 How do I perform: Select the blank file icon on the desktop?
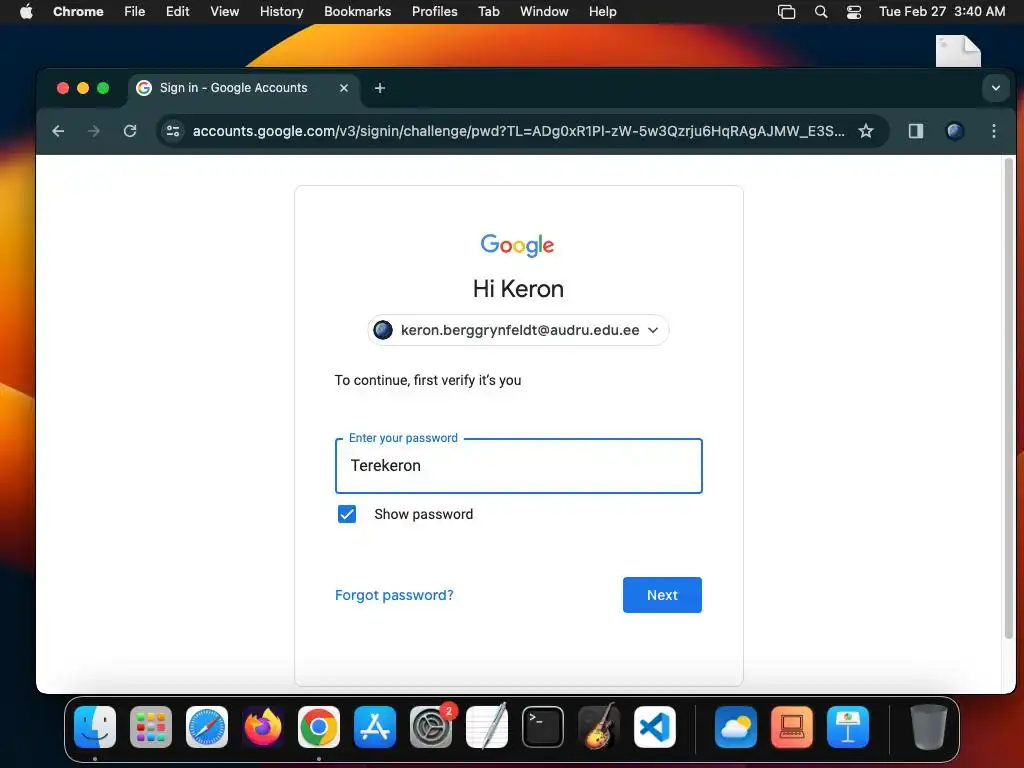click(x=958, y=51)
